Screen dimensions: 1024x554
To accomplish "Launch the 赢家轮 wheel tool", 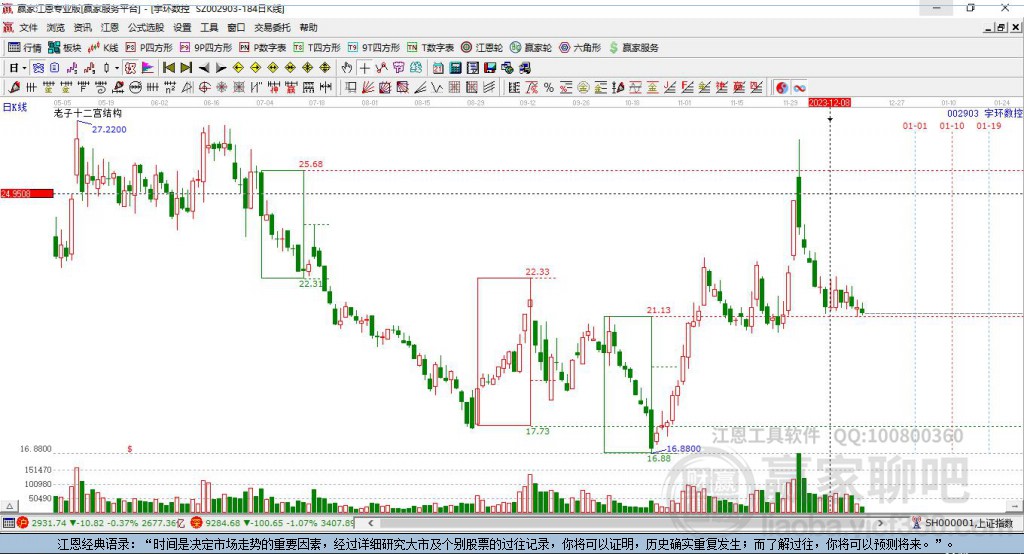I will (531, 48).
